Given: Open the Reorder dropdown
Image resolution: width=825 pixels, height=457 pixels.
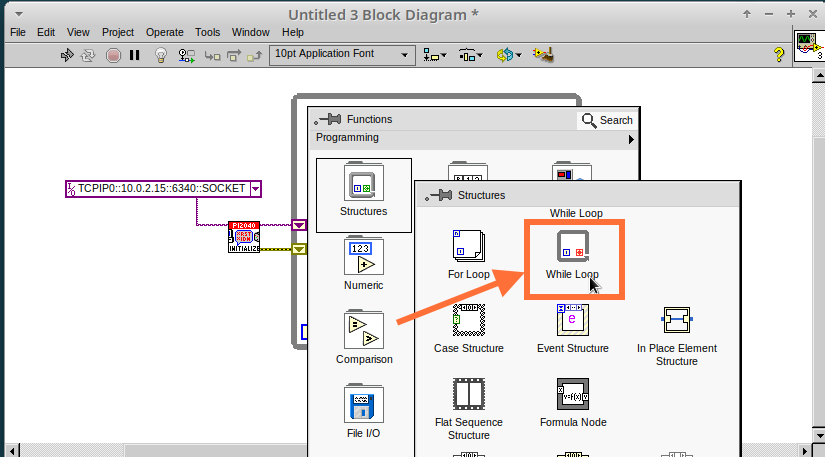Looking at the screenshot, I should point(508,55).
